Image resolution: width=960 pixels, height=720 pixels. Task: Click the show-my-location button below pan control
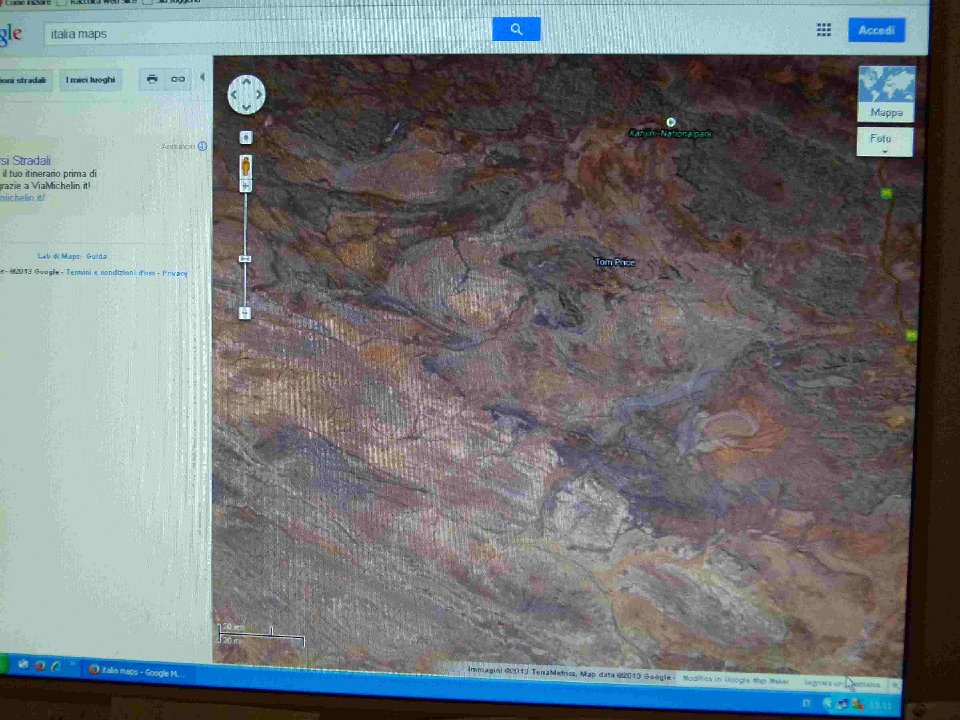click(x=246, y=137)
